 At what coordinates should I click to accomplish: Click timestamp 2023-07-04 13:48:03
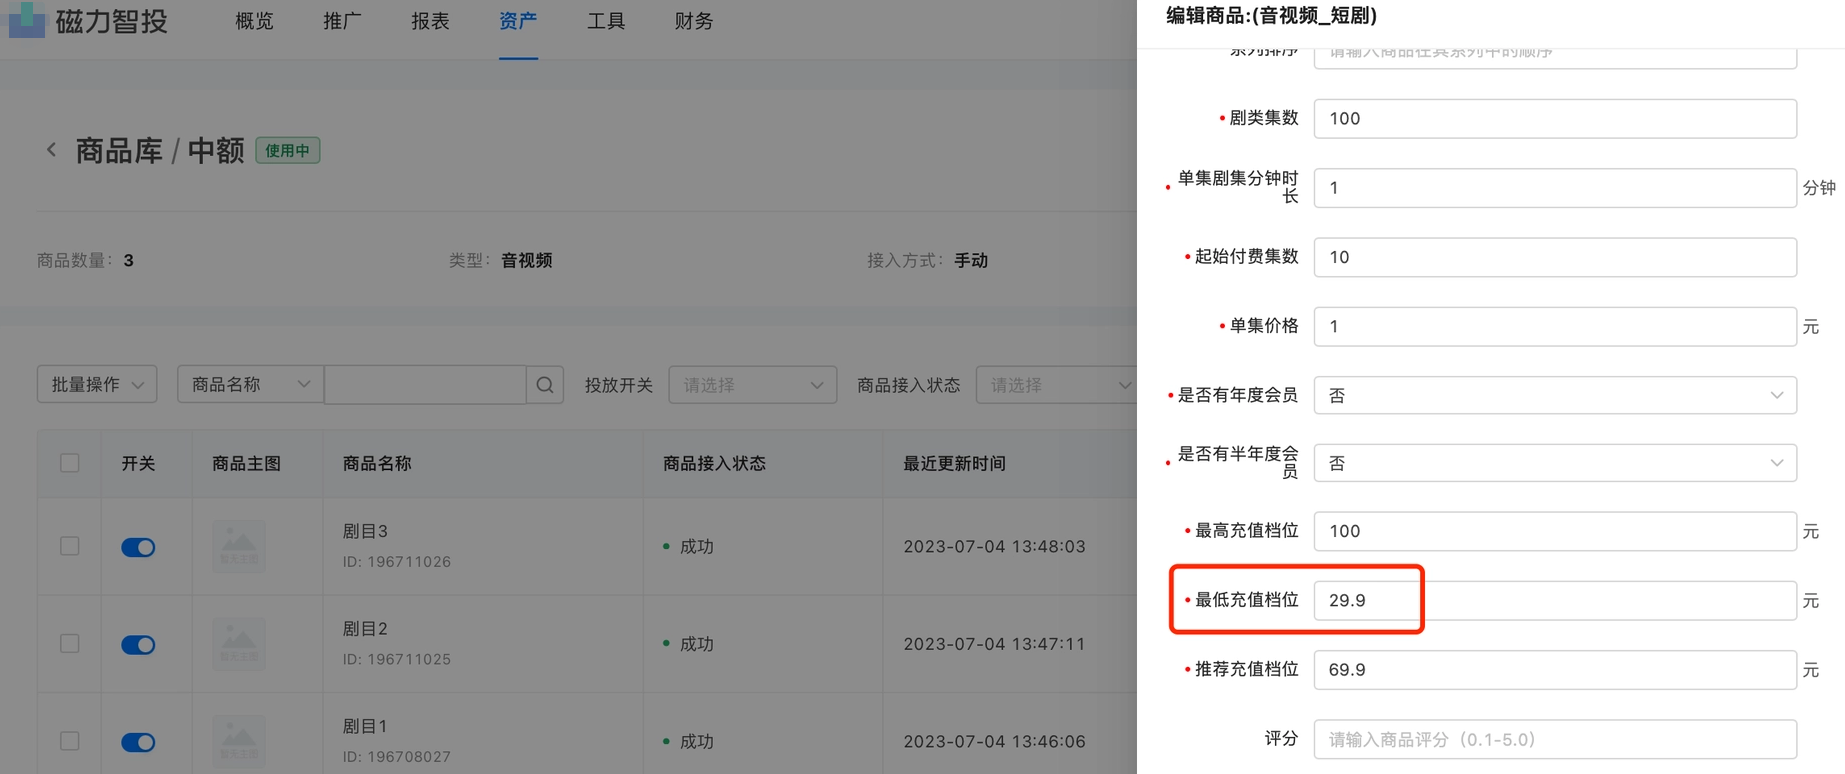coord(994,546)
